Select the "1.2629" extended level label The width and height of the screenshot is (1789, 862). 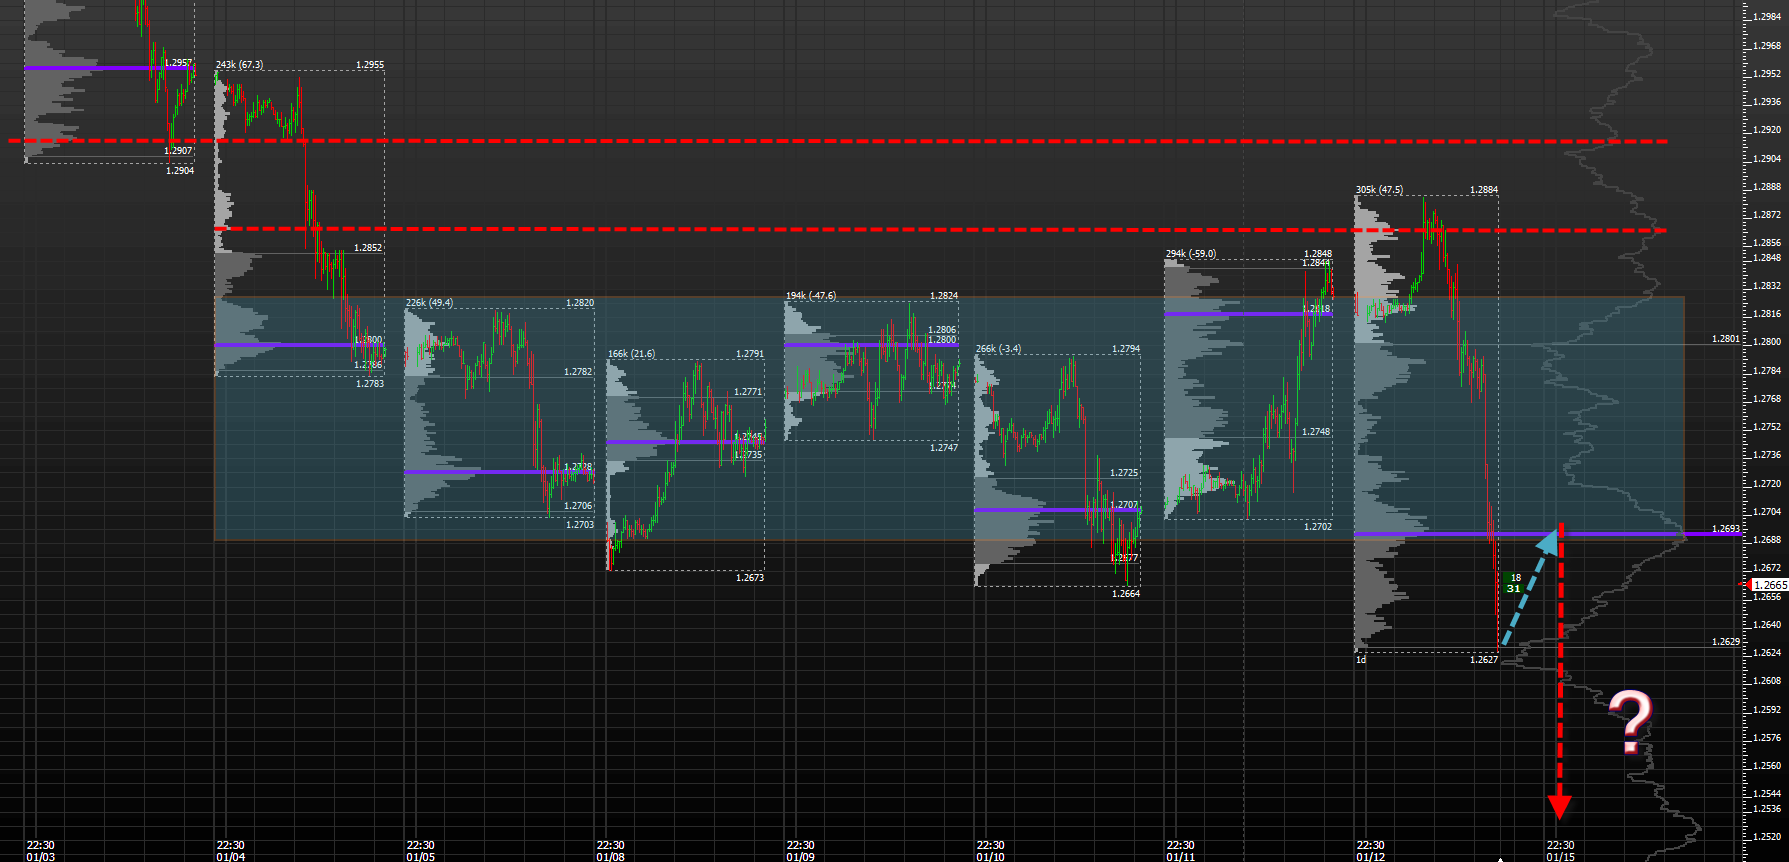[x=1726, y=642]
